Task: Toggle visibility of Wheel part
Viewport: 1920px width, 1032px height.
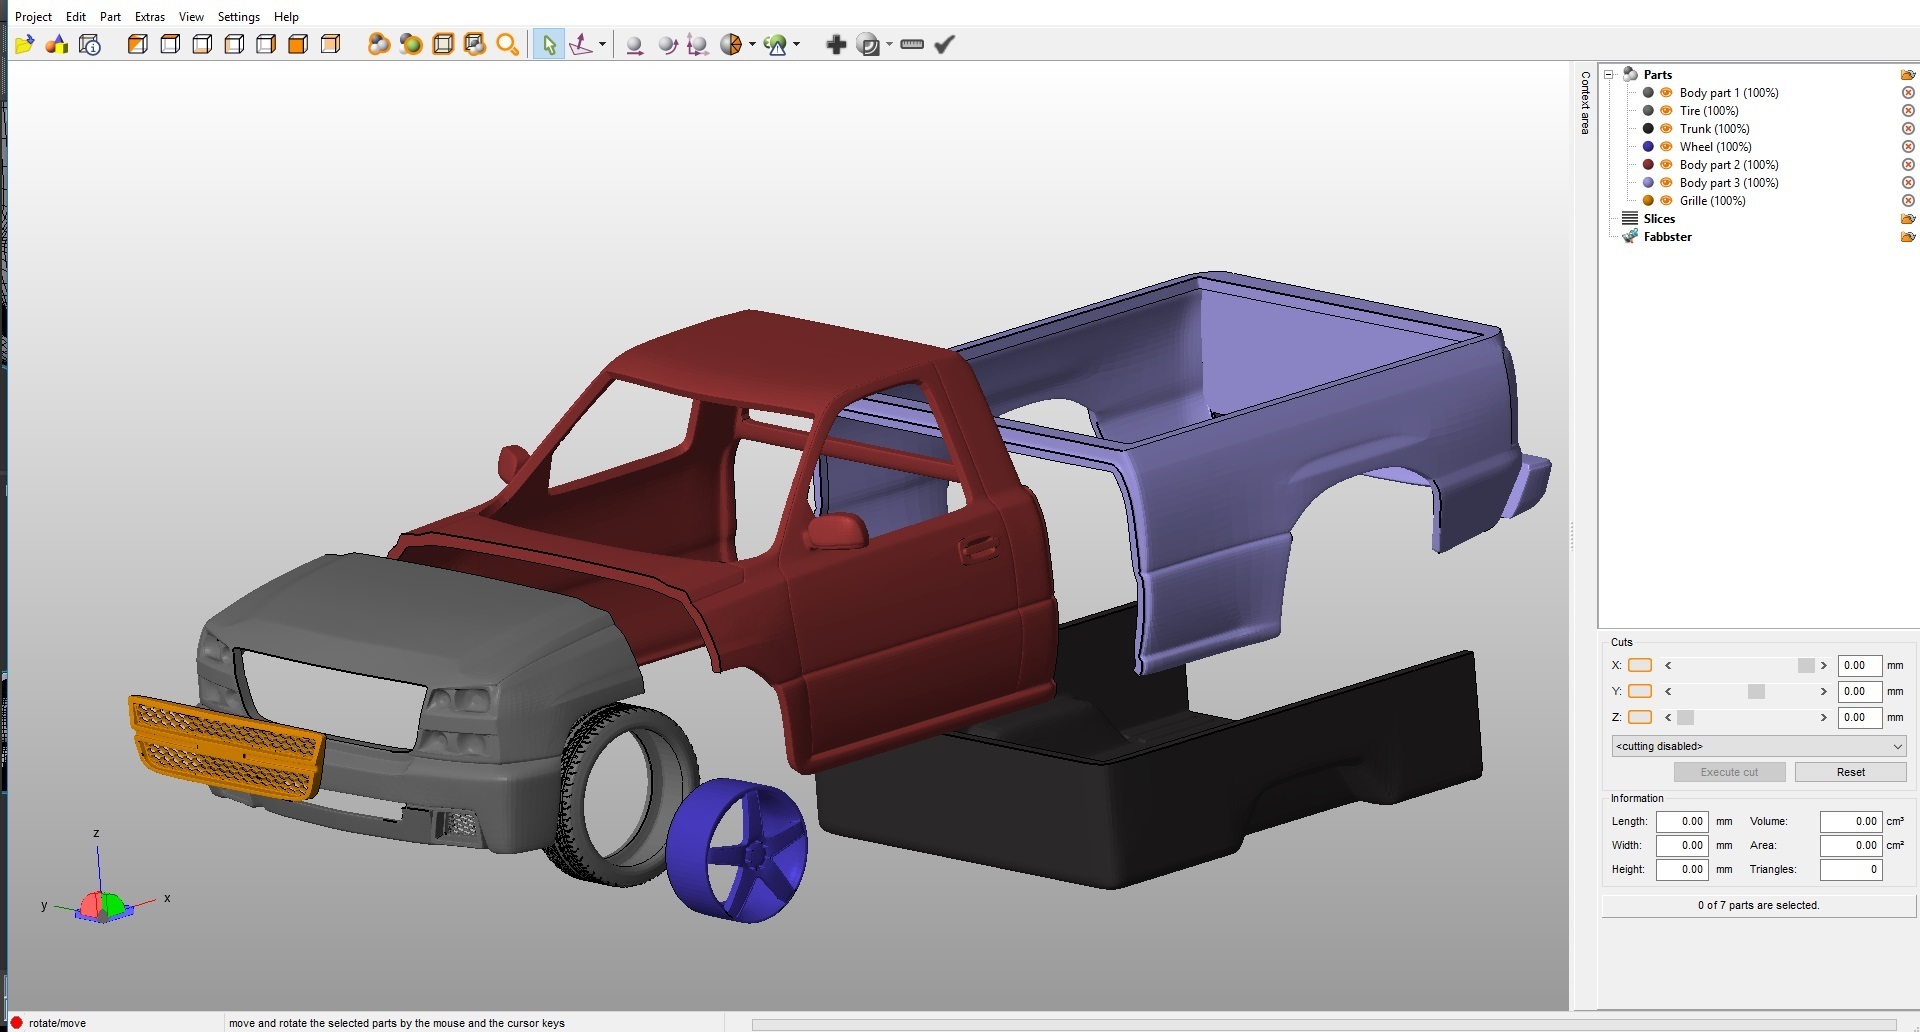Action: (1666, 147)
